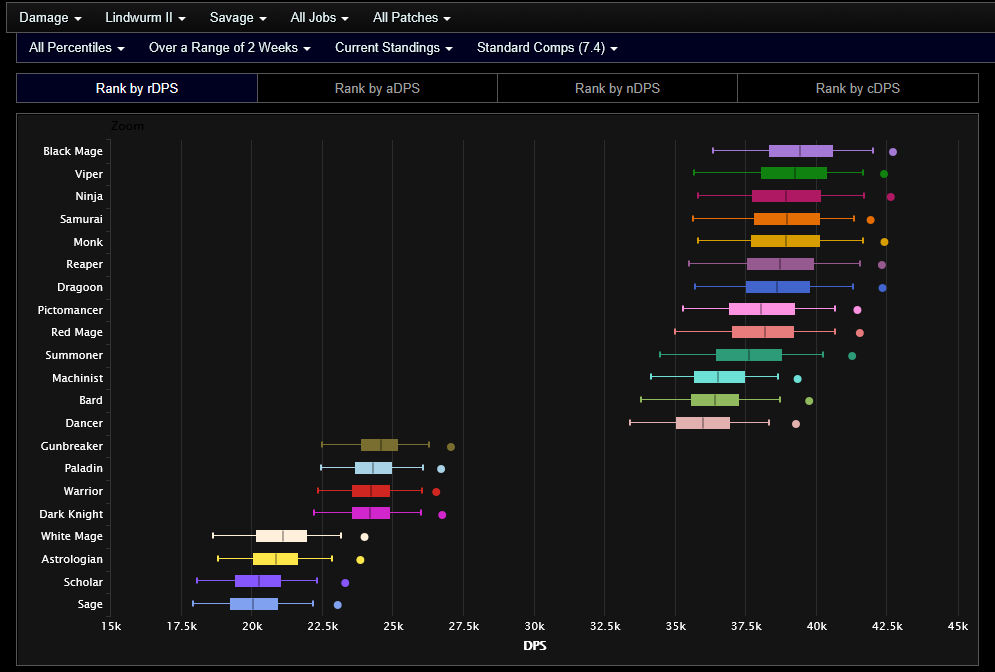Expand the All Patches dropdown

point(411,18)
